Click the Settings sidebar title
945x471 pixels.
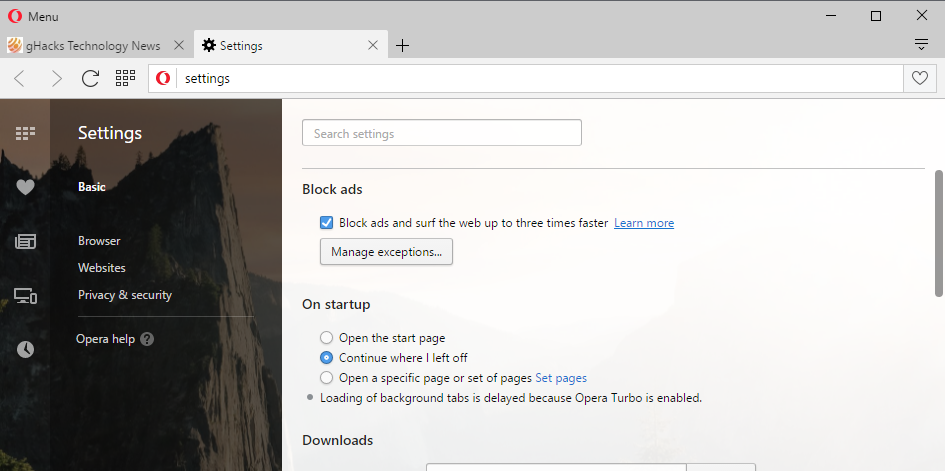(x=110, y=133)
